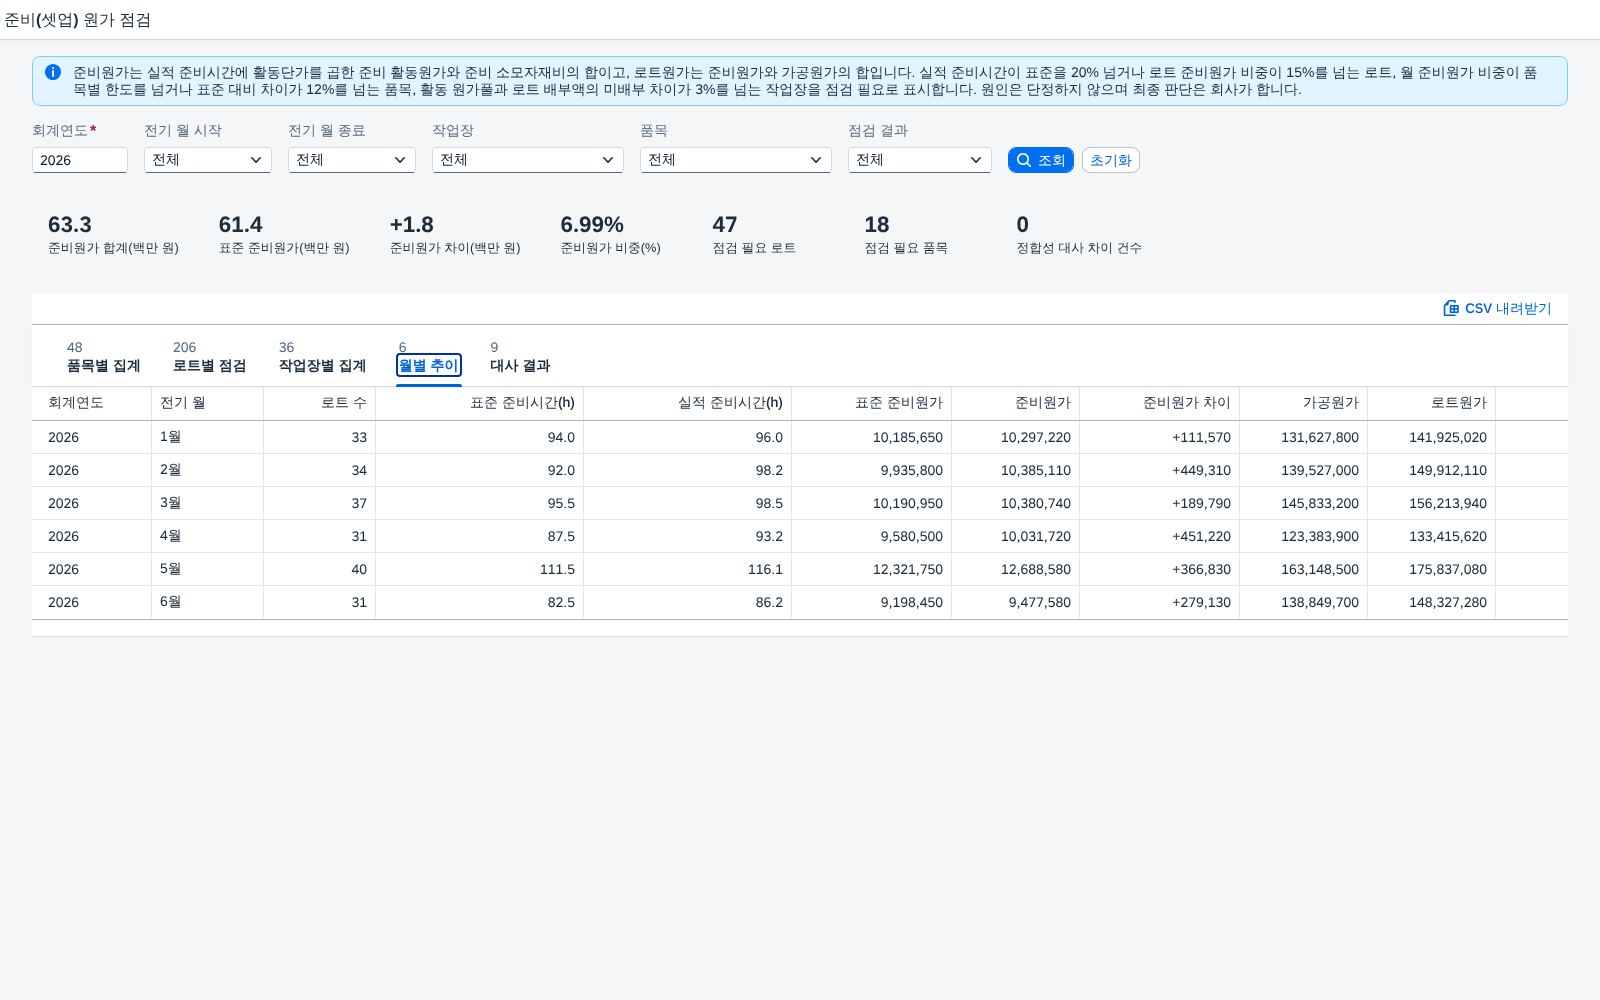Click the magnifier icon in 조회 button
Viewport: 1600px width, 1000px height.
1024,160
